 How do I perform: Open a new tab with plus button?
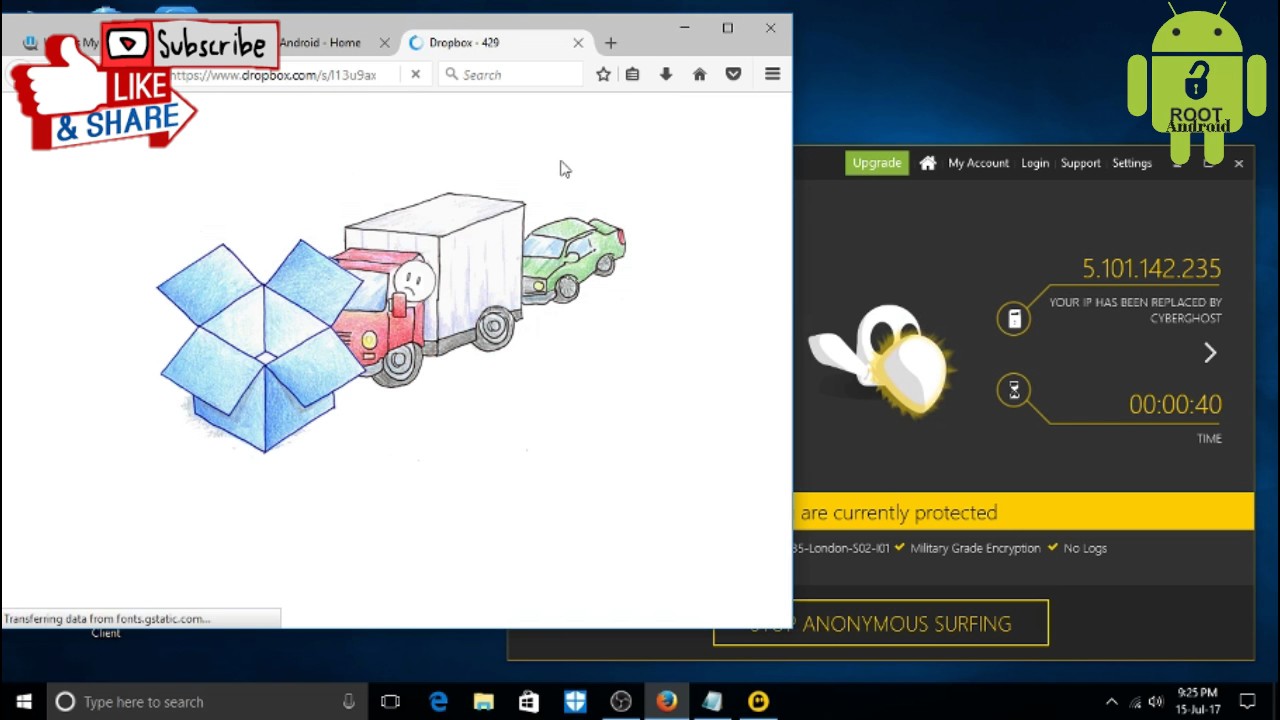pos(611,43)
